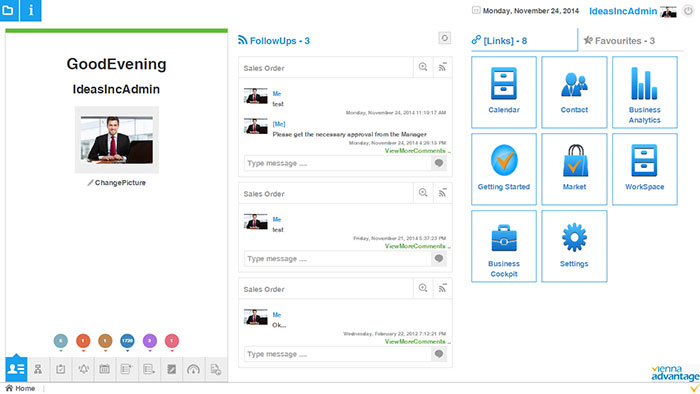Click the brown count badge
The image size is (700, 394).
pyautogui.click(x=105, y=341)
